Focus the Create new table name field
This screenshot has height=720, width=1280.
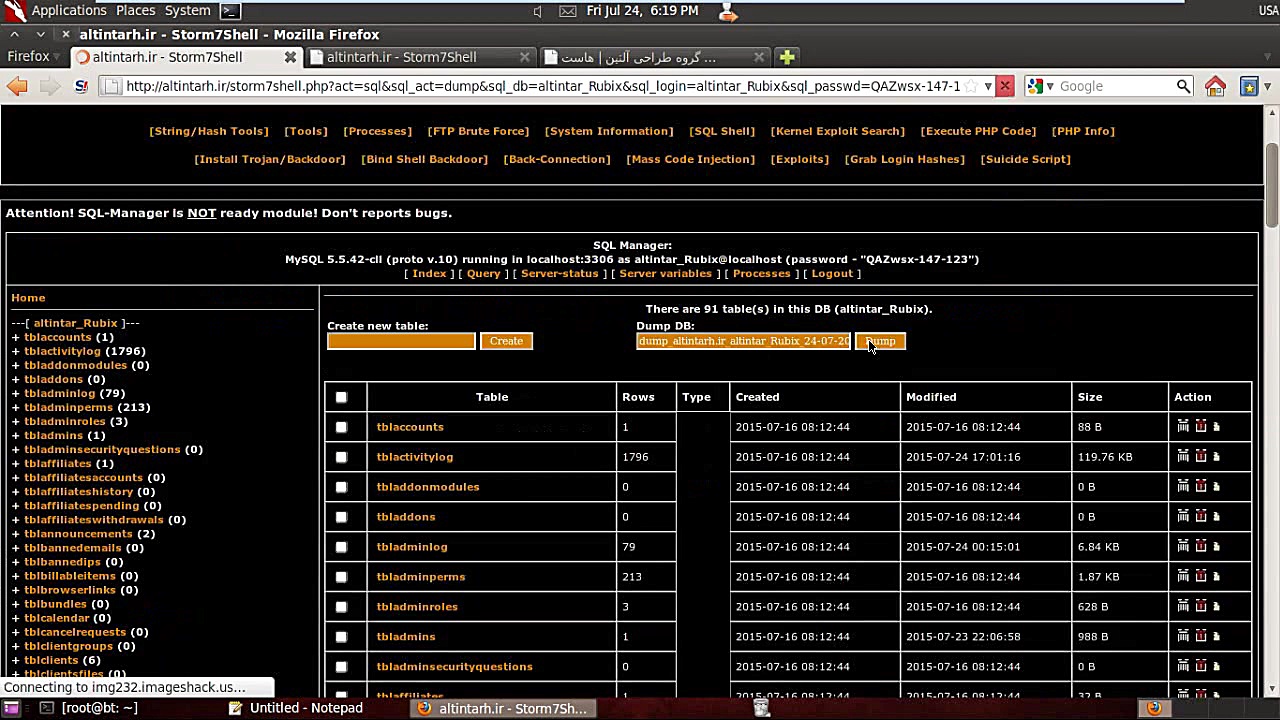coord(401,341)
